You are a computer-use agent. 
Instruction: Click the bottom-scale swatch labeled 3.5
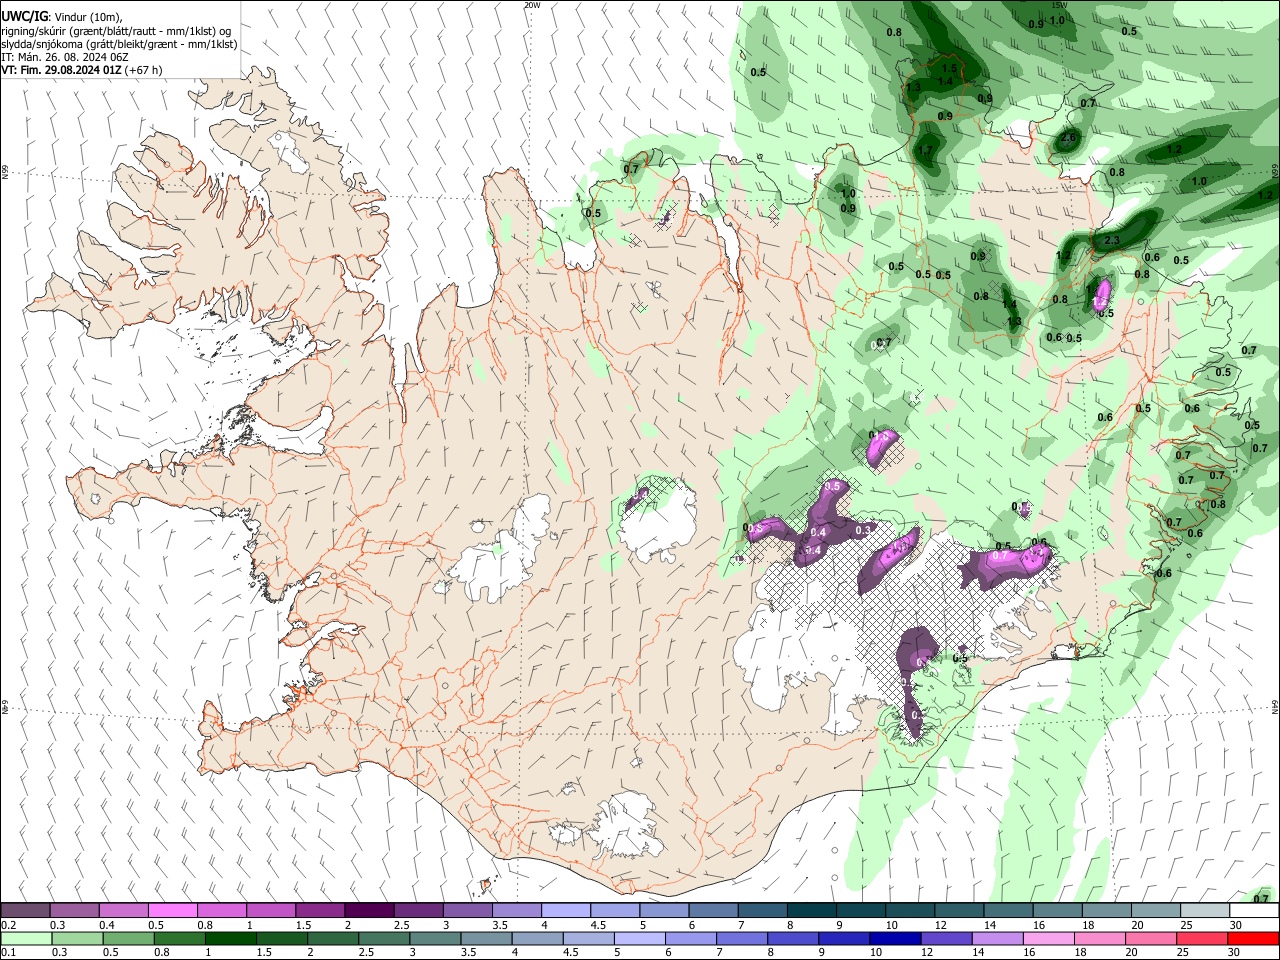click(x=486, y=938)
